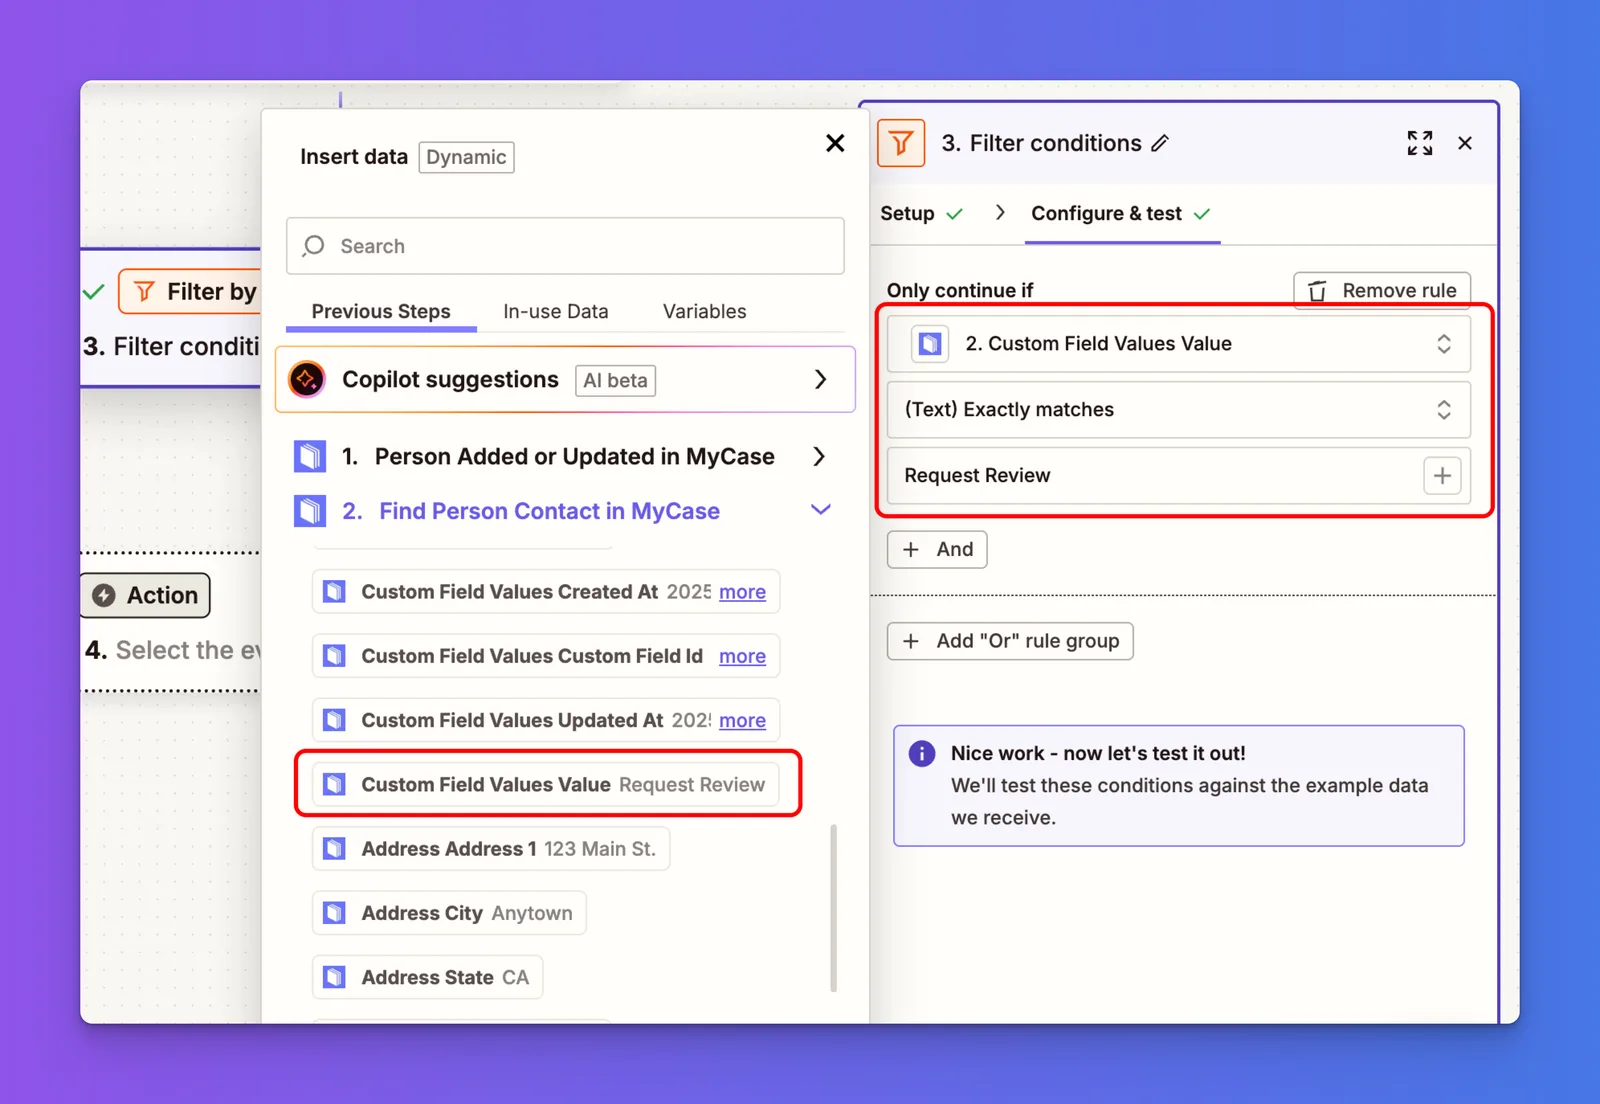Show more of Custom Field Values Created At

coord(742,592)
